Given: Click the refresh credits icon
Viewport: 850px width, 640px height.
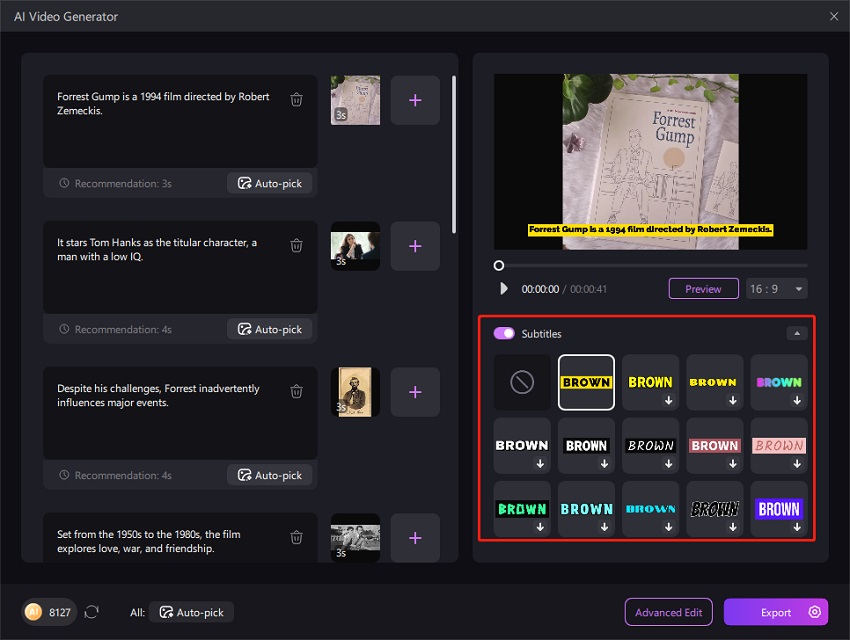Looking at the screenshot, I should click(92, 612).
